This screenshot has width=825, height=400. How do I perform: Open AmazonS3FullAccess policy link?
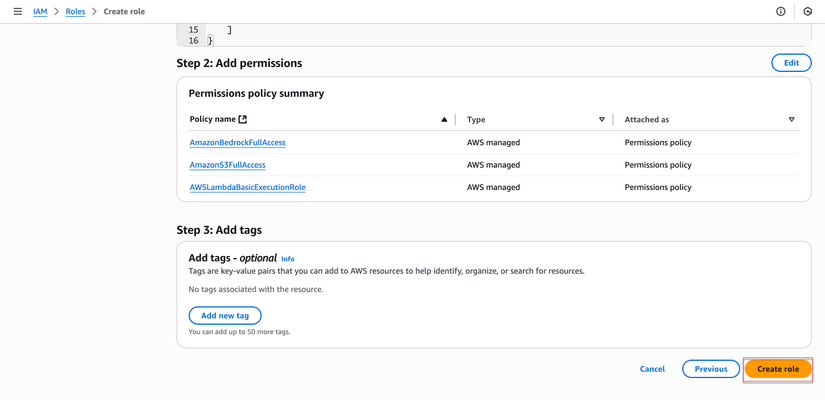[x=227, y=165]
